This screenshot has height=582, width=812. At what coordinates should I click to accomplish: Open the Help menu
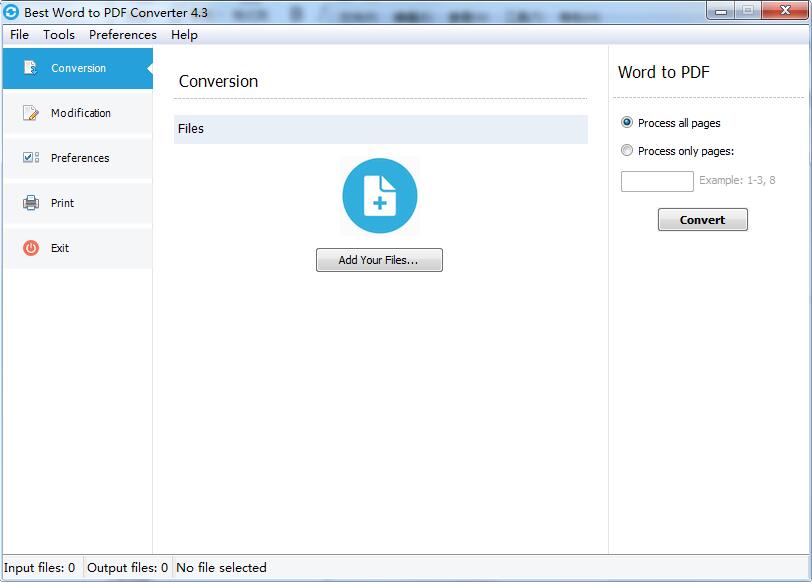tap(184, 35)
